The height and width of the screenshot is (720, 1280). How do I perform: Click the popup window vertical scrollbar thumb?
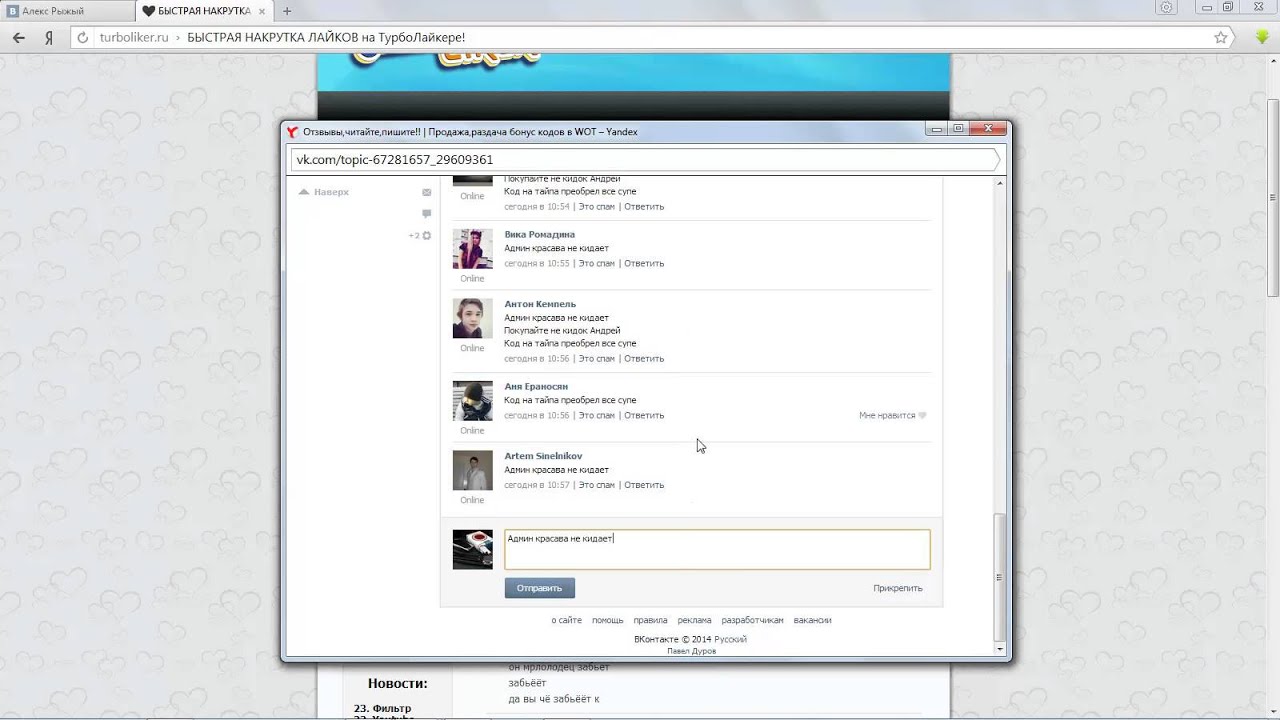tap(999, 576)
